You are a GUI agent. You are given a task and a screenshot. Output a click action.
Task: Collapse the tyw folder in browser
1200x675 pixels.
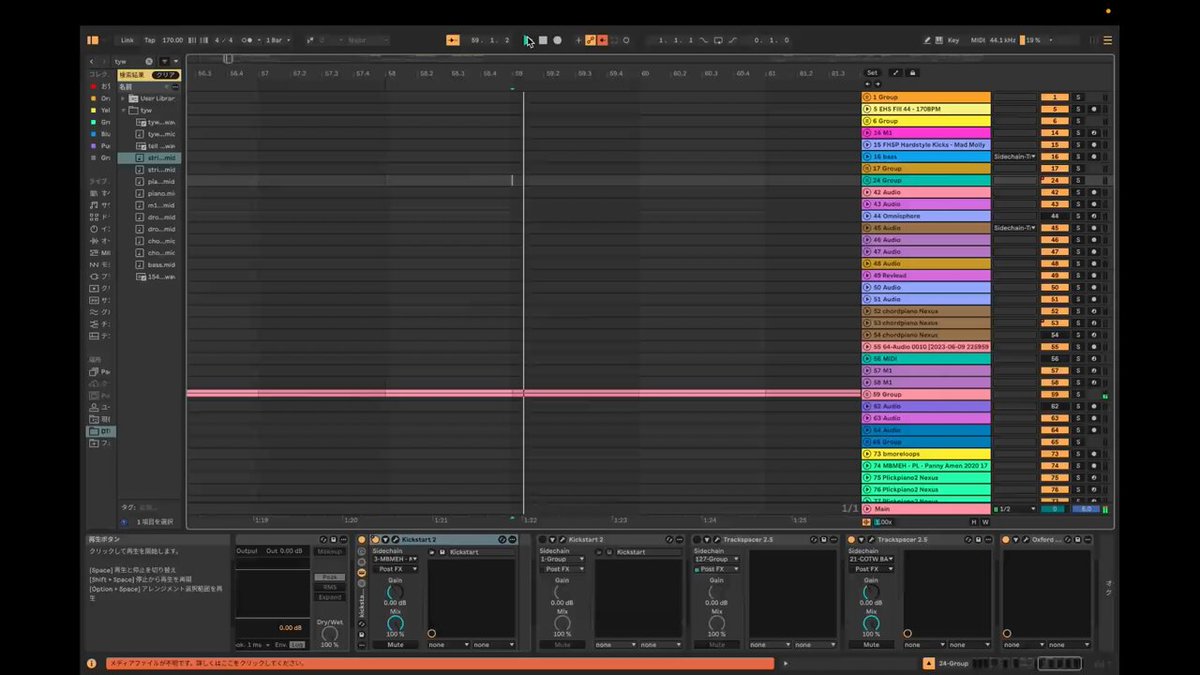point(123,110)
